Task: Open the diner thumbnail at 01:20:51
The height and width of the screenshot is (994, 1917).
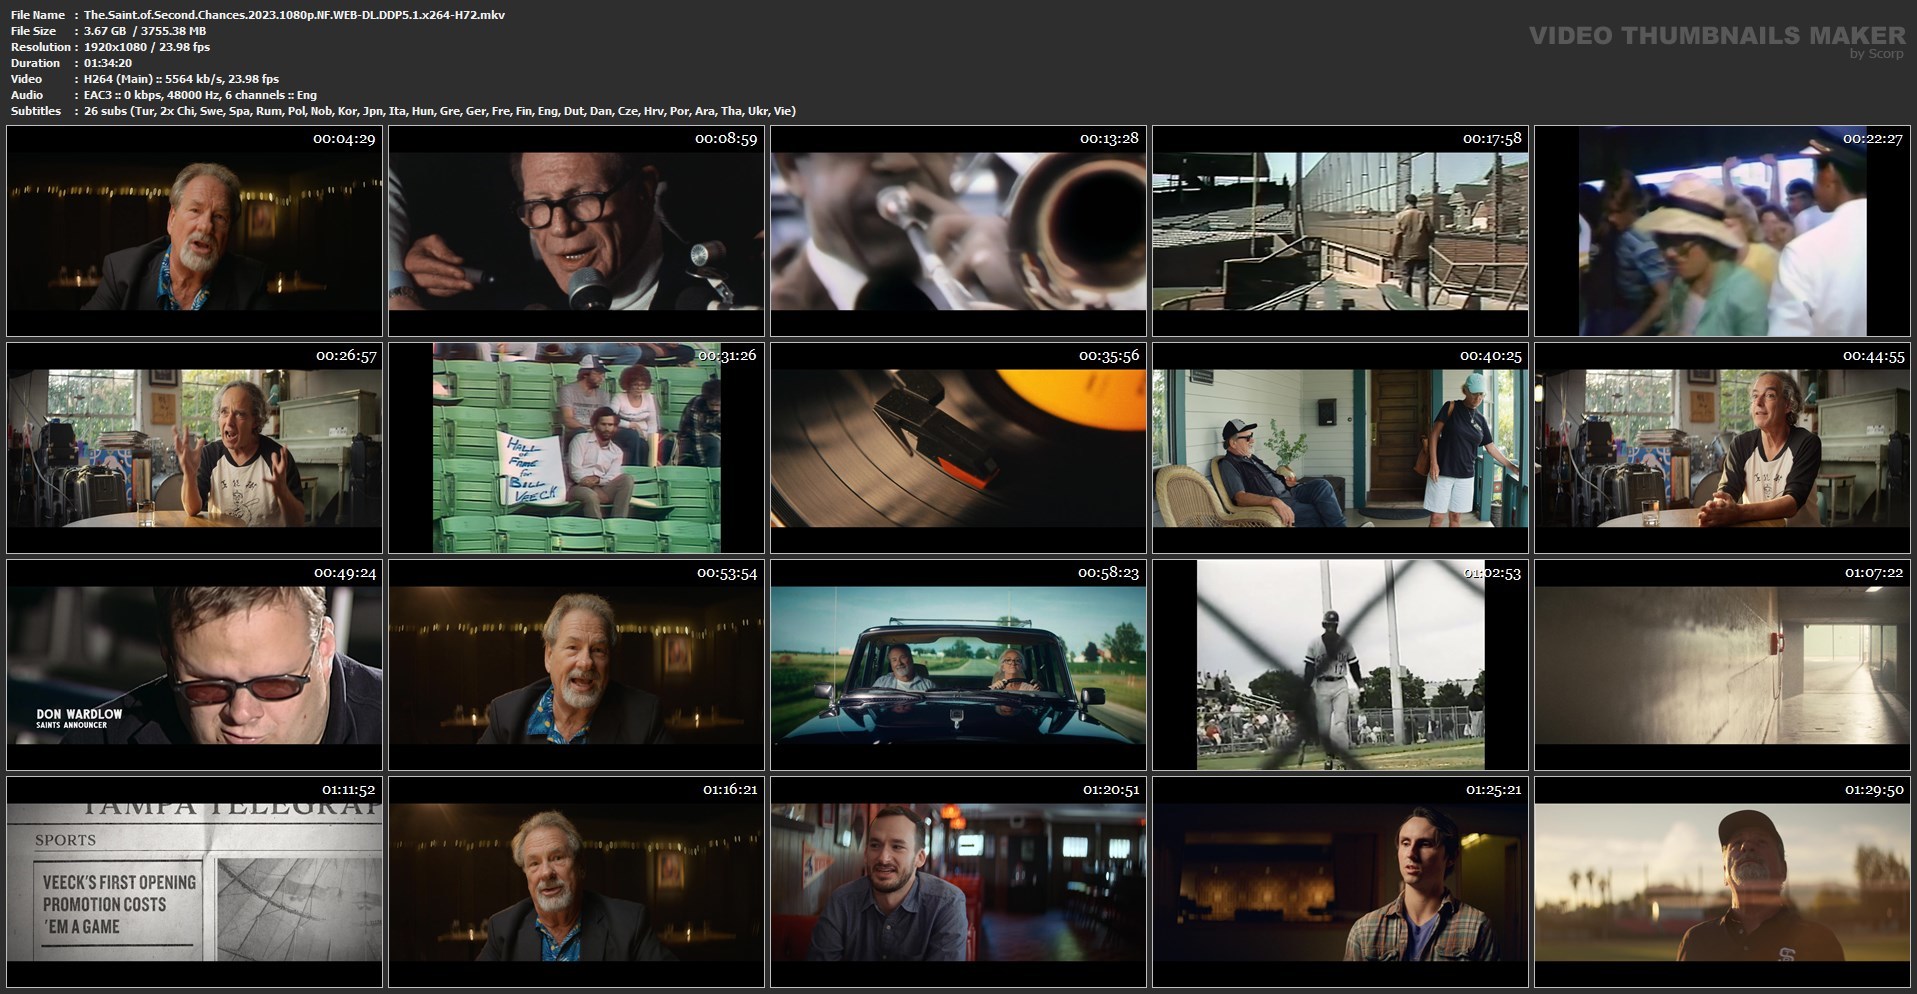Action: point(959,882)
